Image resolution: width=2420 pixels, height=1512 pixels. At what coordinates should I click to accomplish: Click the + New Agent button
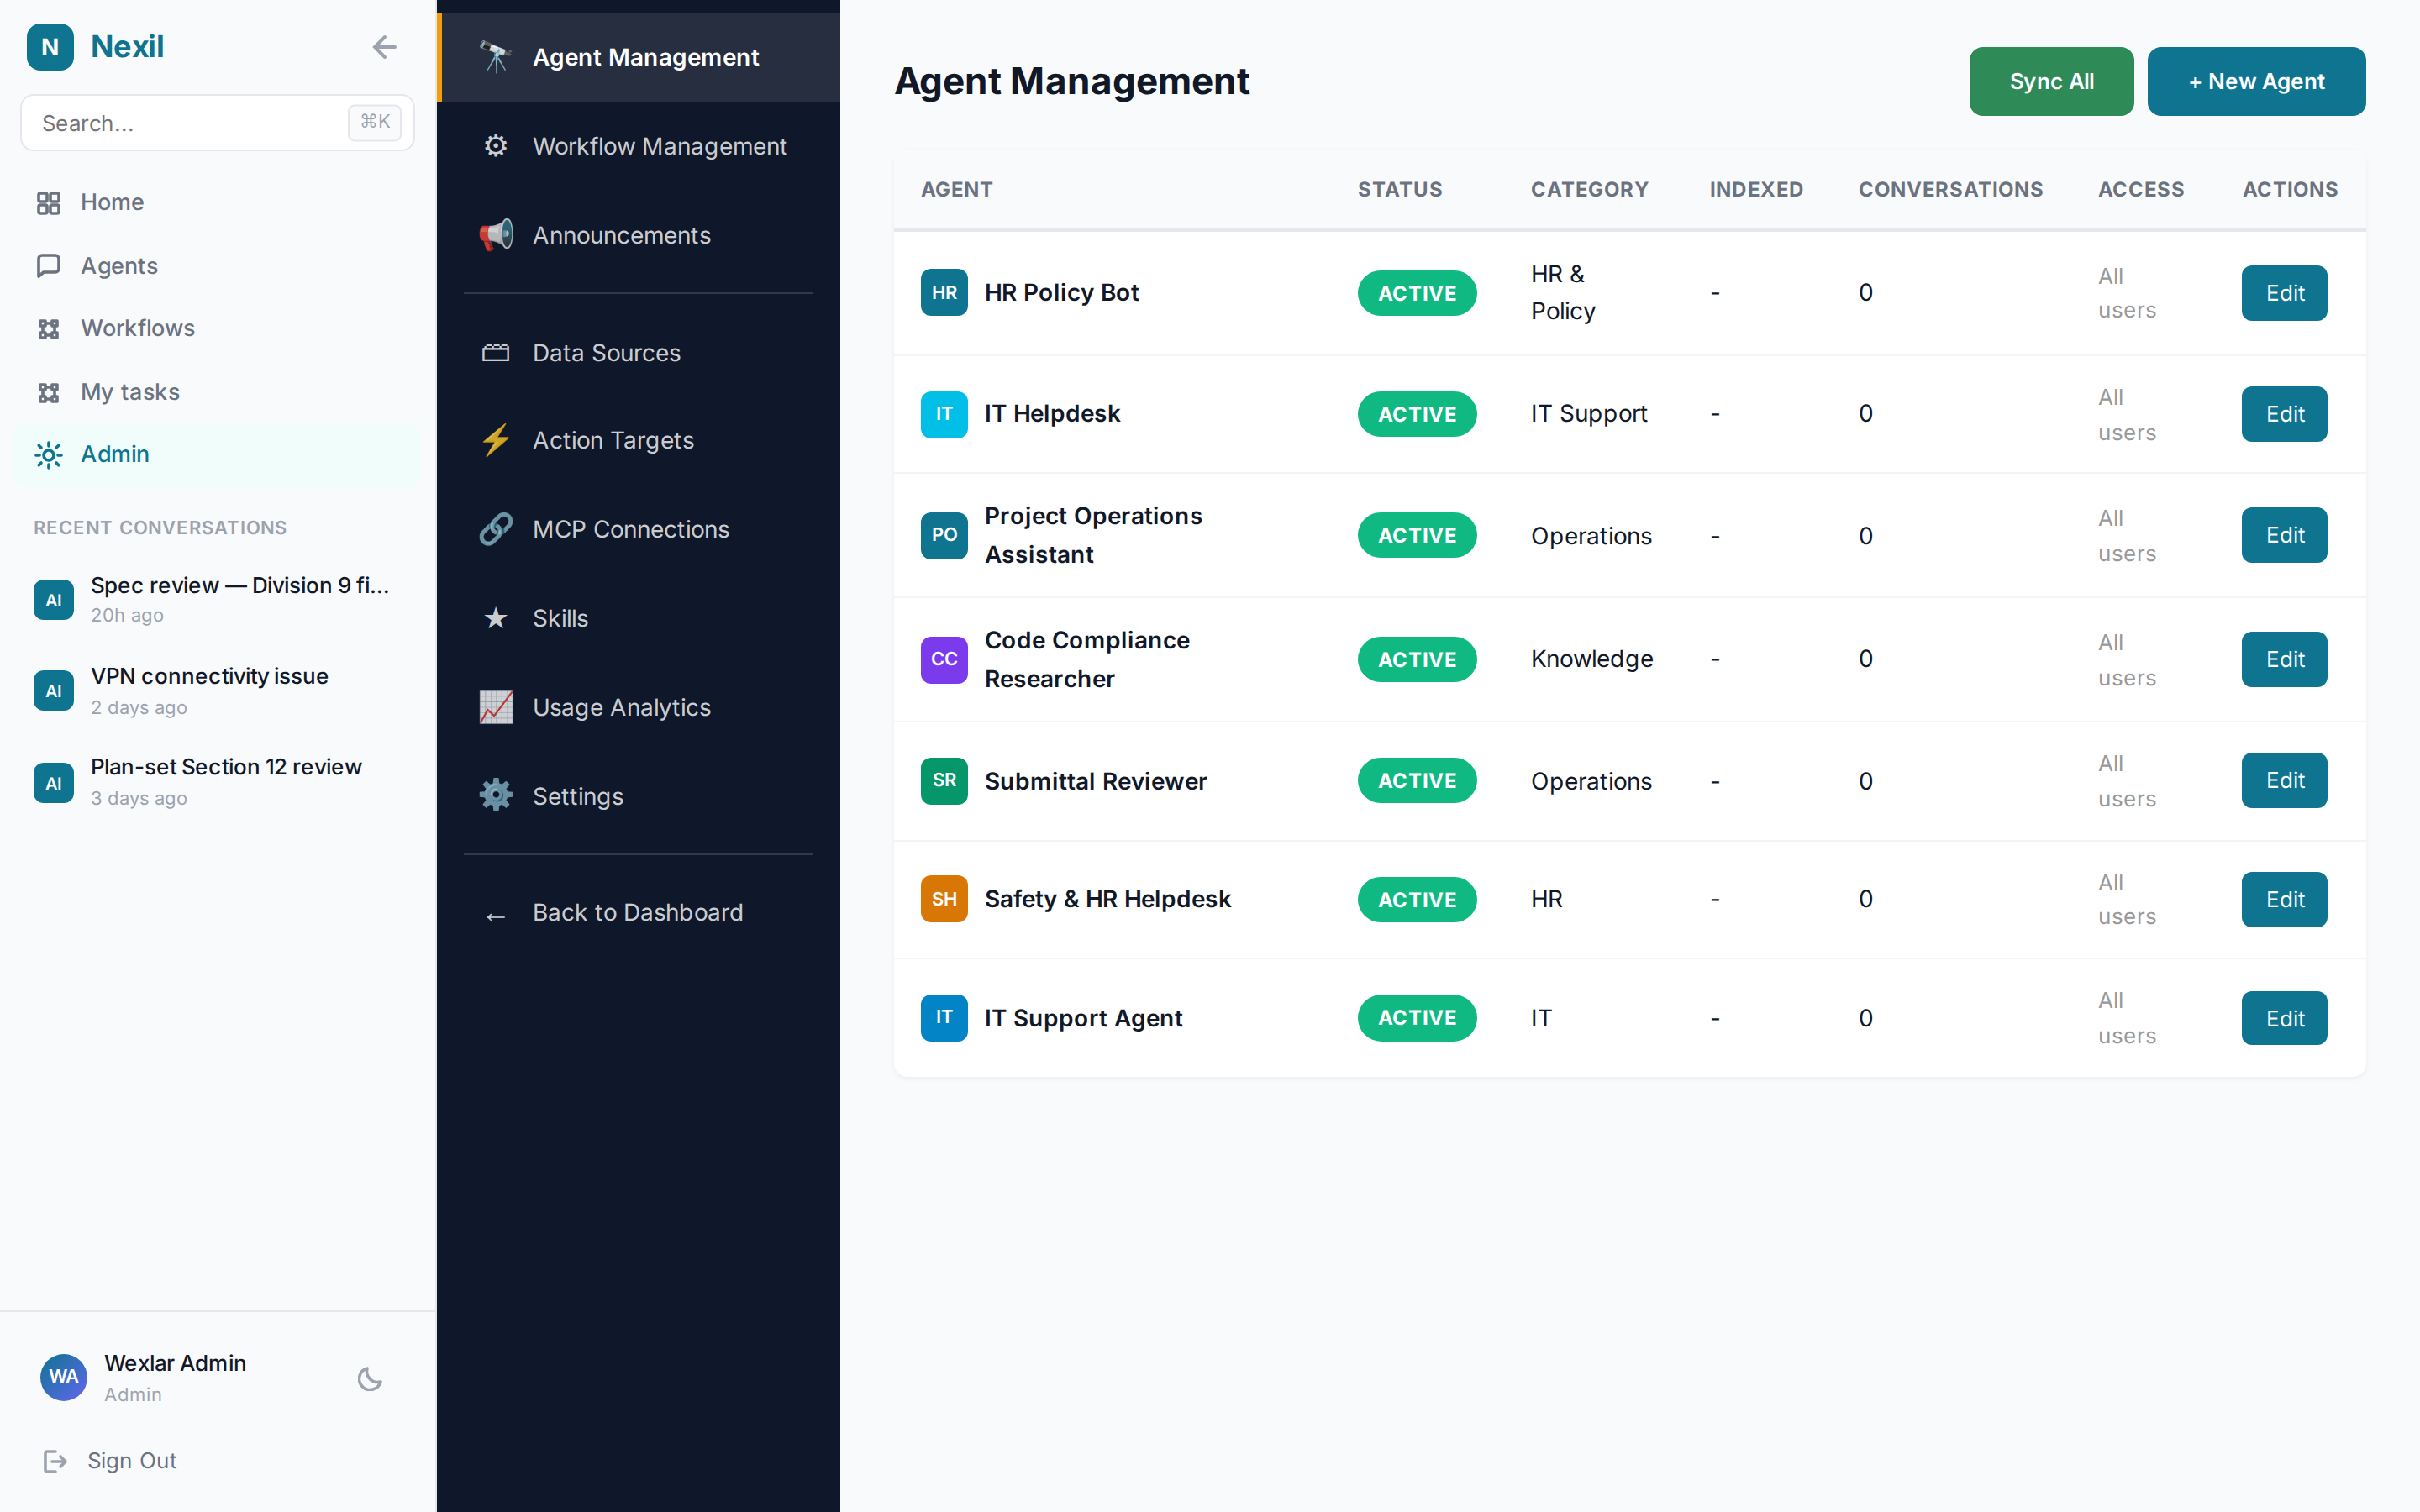point(2256,81)
